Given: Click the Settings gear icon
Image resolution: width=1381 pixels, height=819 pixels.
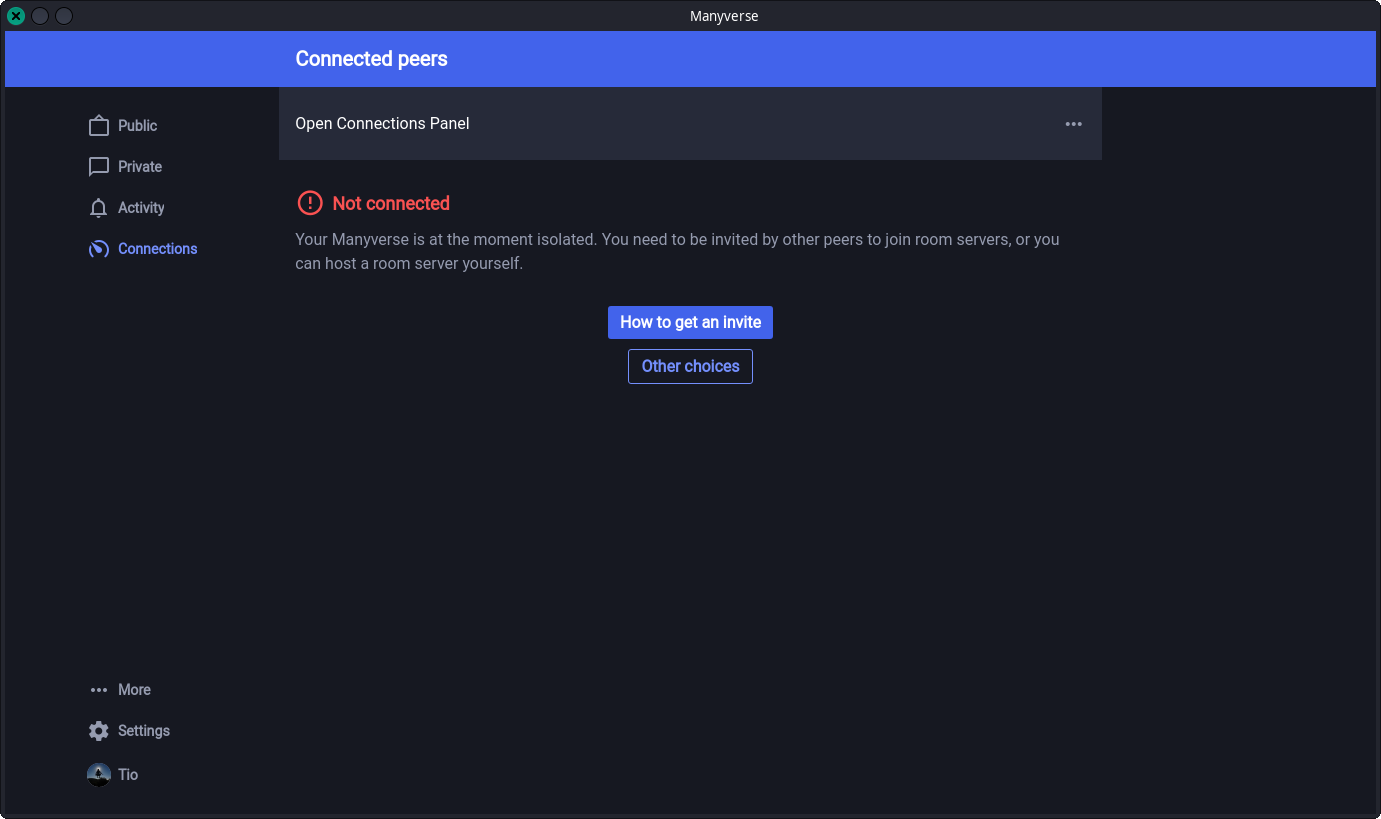Looking at the screenshot, I should 98,731.
